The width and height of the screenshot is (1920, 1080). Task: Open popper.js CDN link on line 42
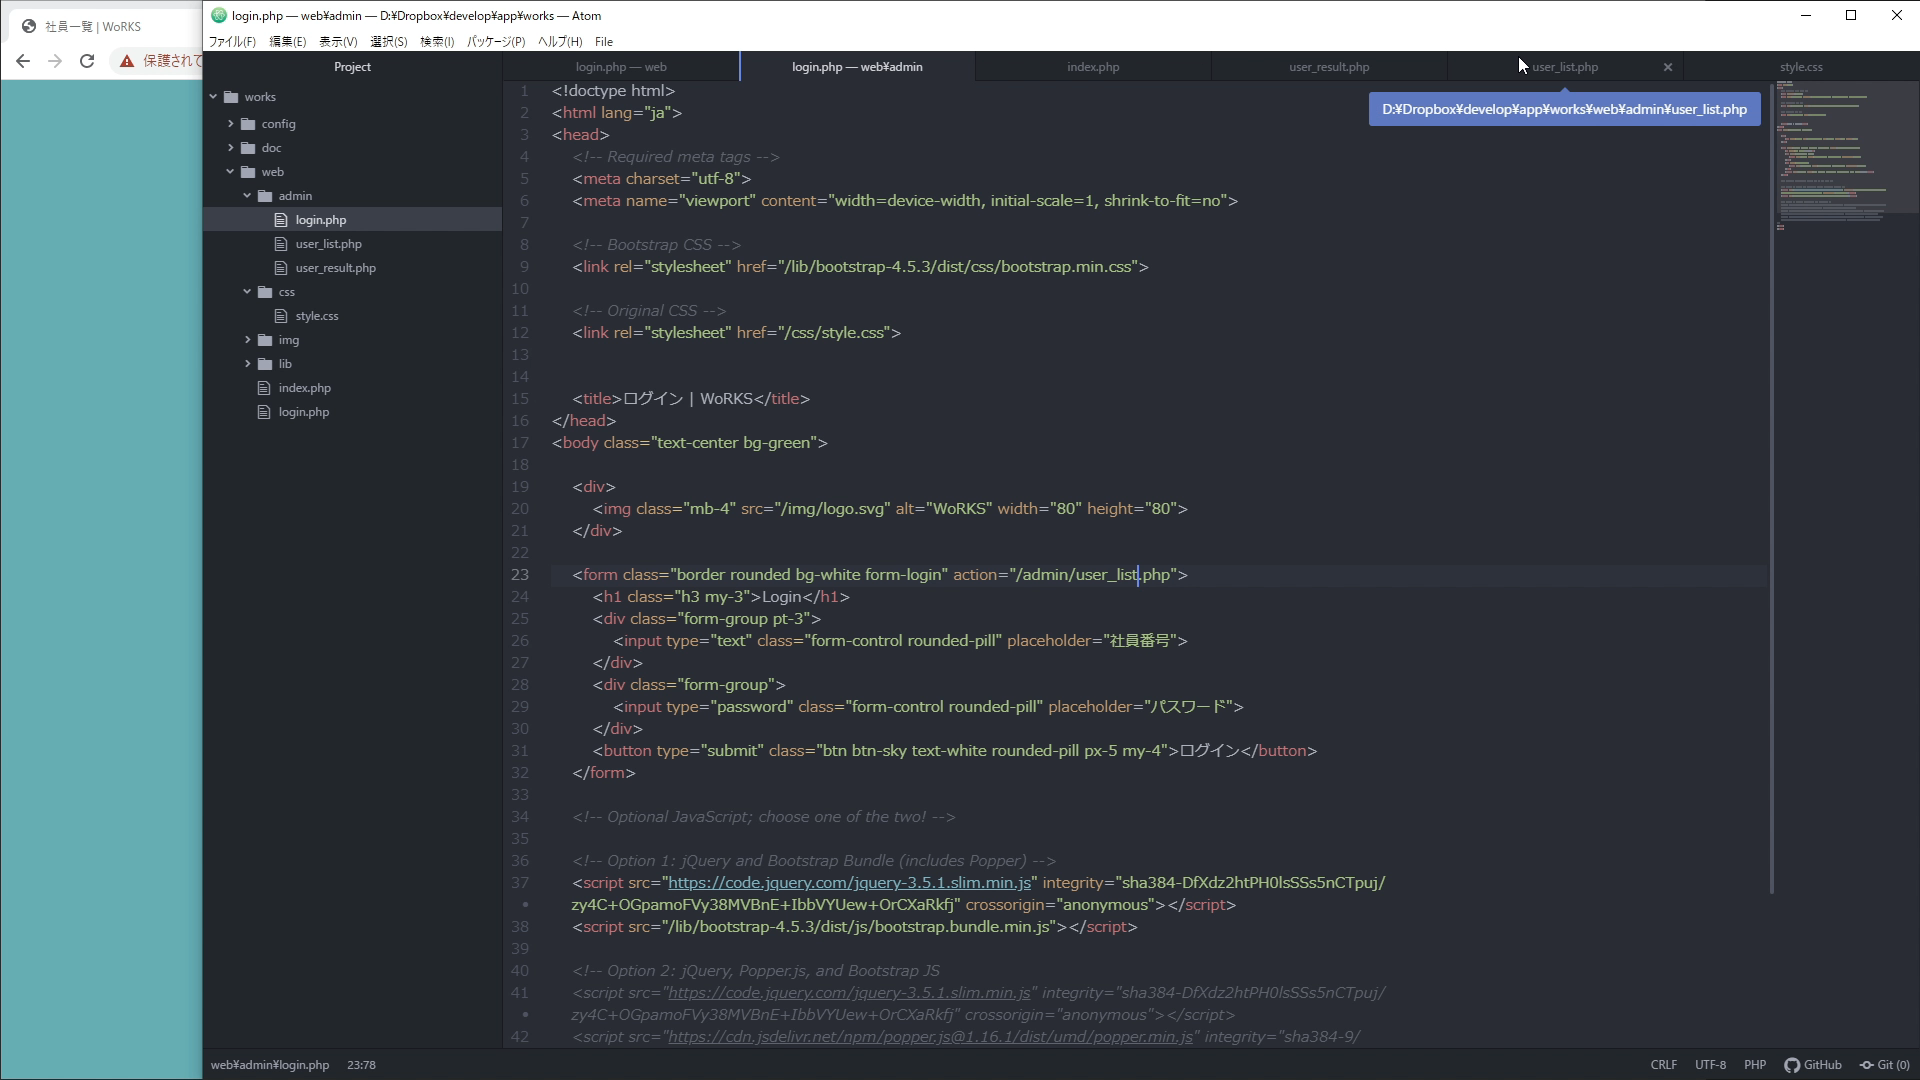pyautogui.click(x=930, y=1037)
